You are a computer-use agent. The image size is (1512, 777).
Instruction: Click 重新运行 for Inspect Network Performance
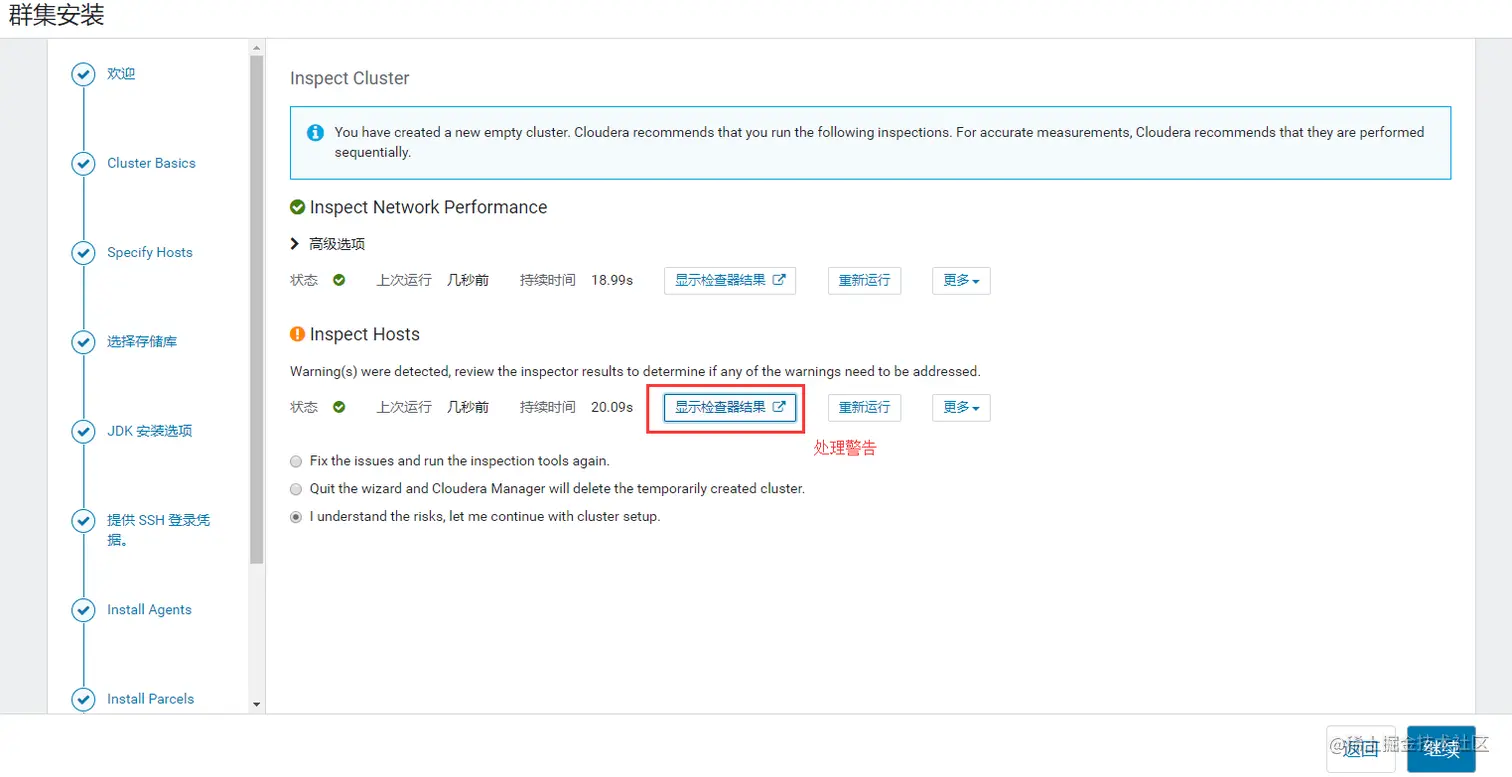point(864,281)
